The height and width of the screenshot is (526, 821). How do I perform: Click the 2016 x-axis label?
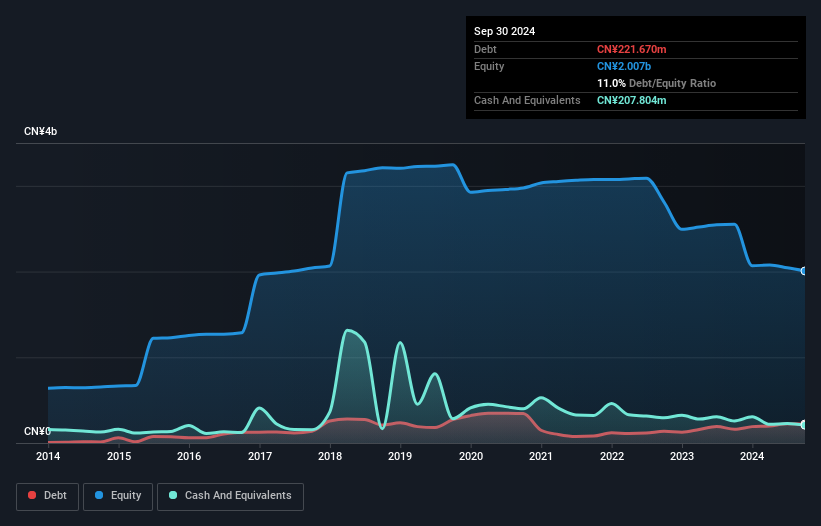click(x=189, y=456)
